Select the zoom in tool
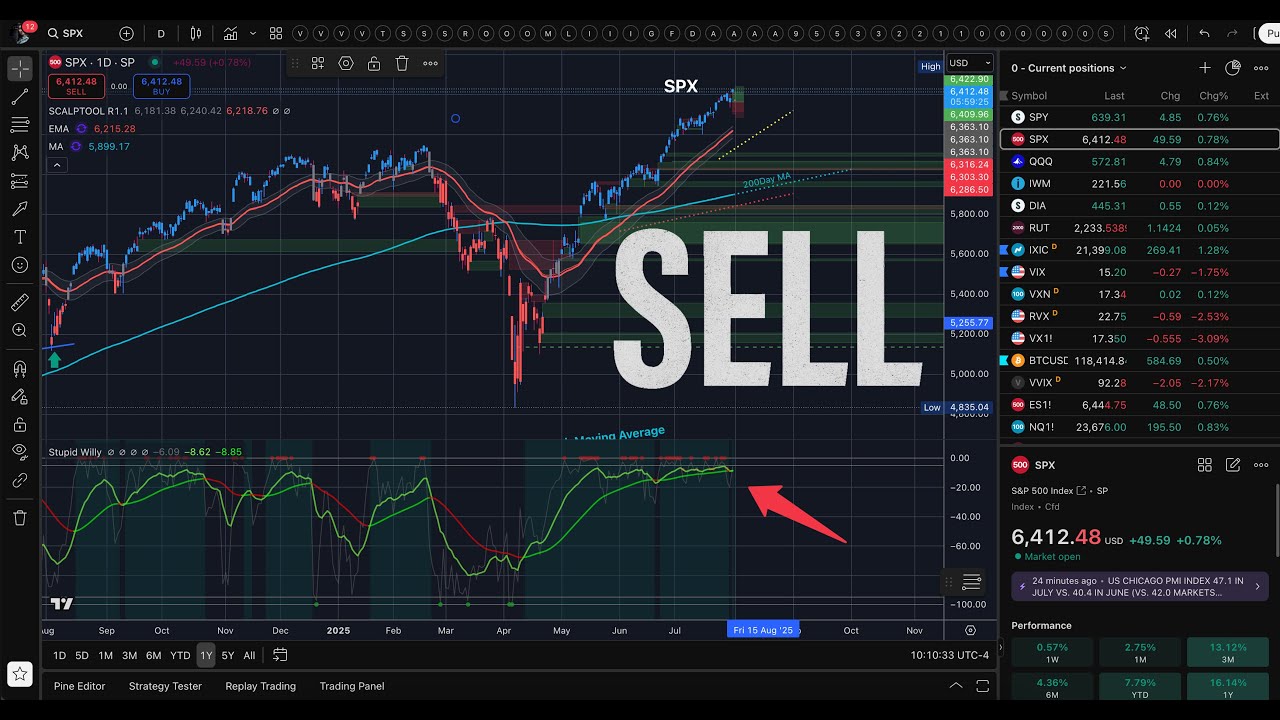1280x720 pixels. pos(20,329)
